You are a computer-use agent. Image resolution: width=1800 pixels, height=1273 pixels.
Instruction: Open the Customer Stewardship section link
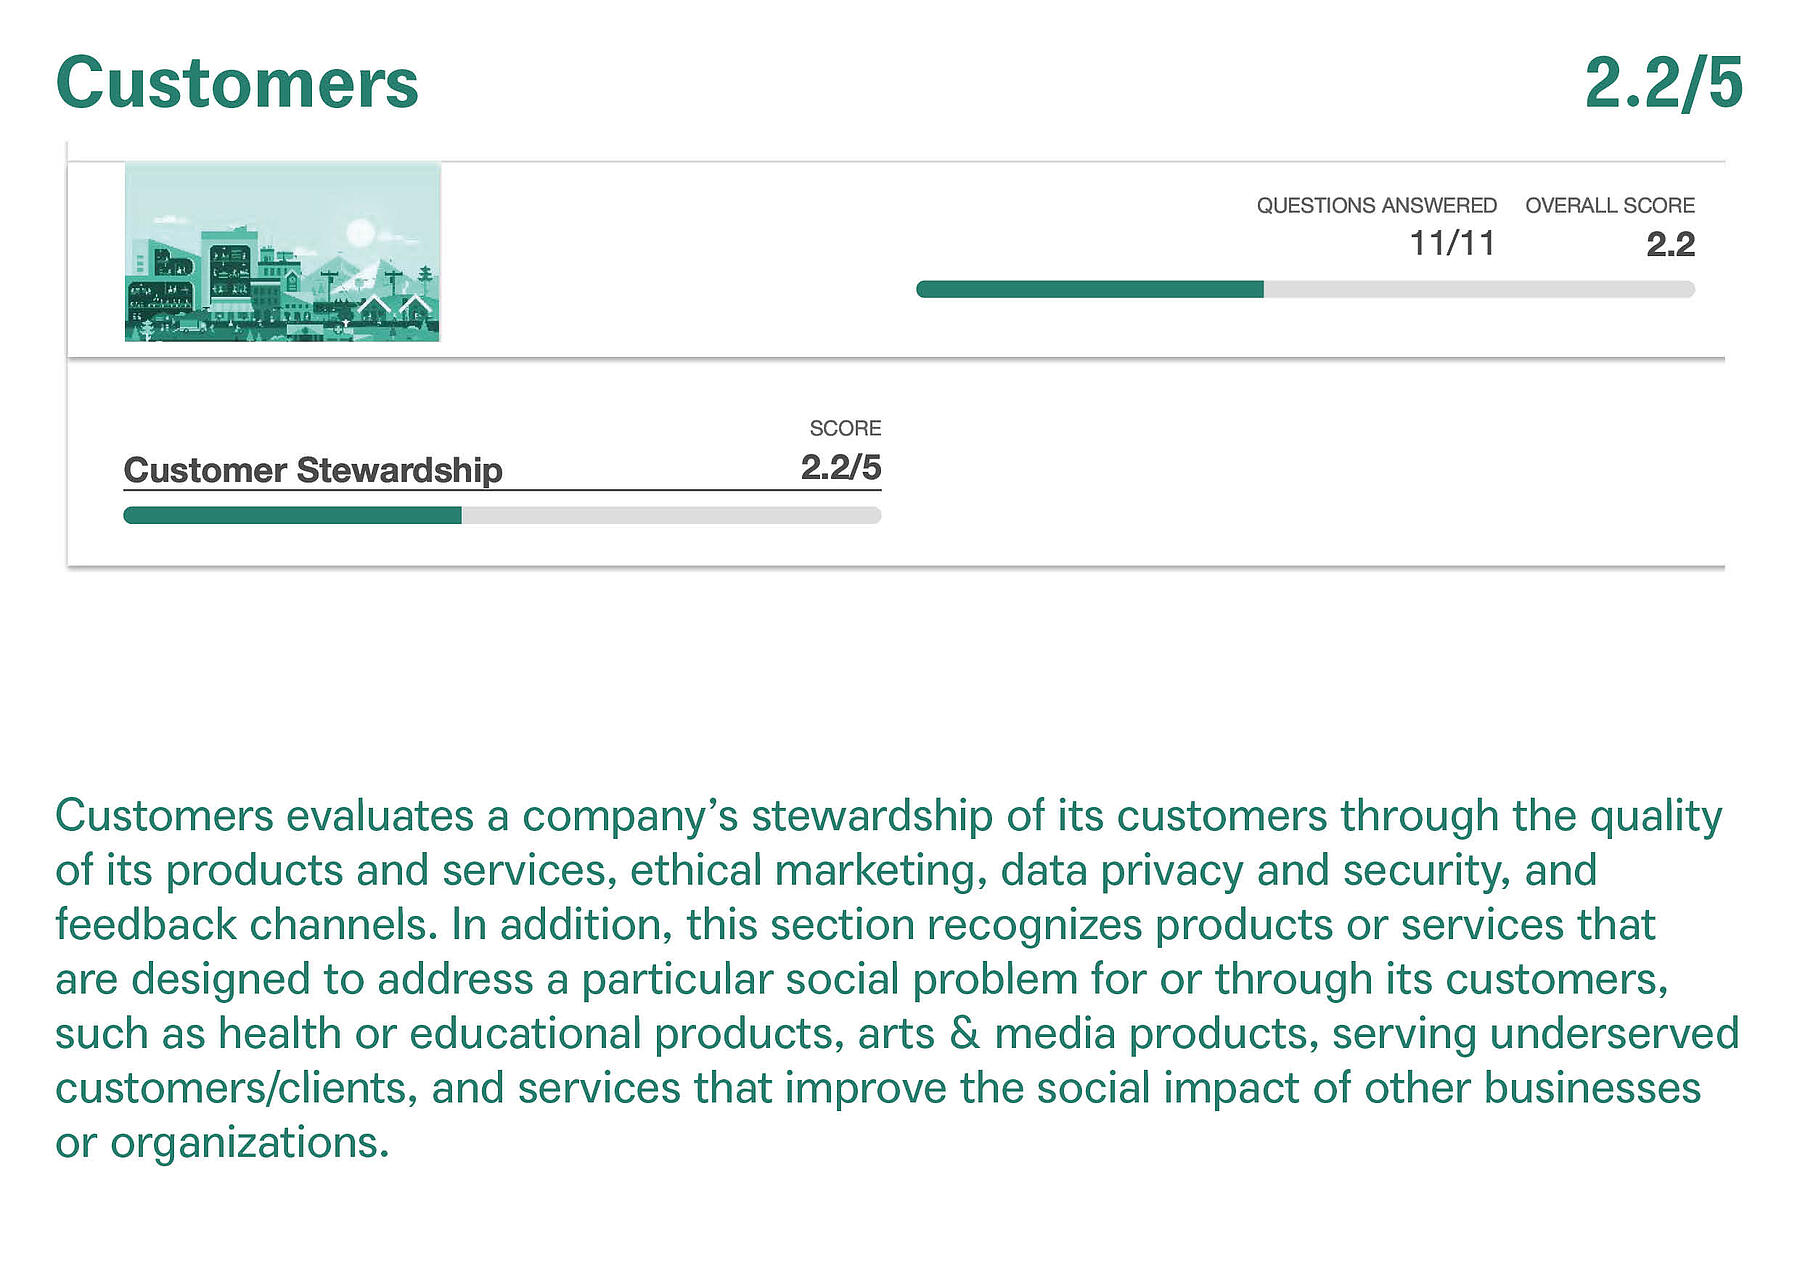[313, 470]
